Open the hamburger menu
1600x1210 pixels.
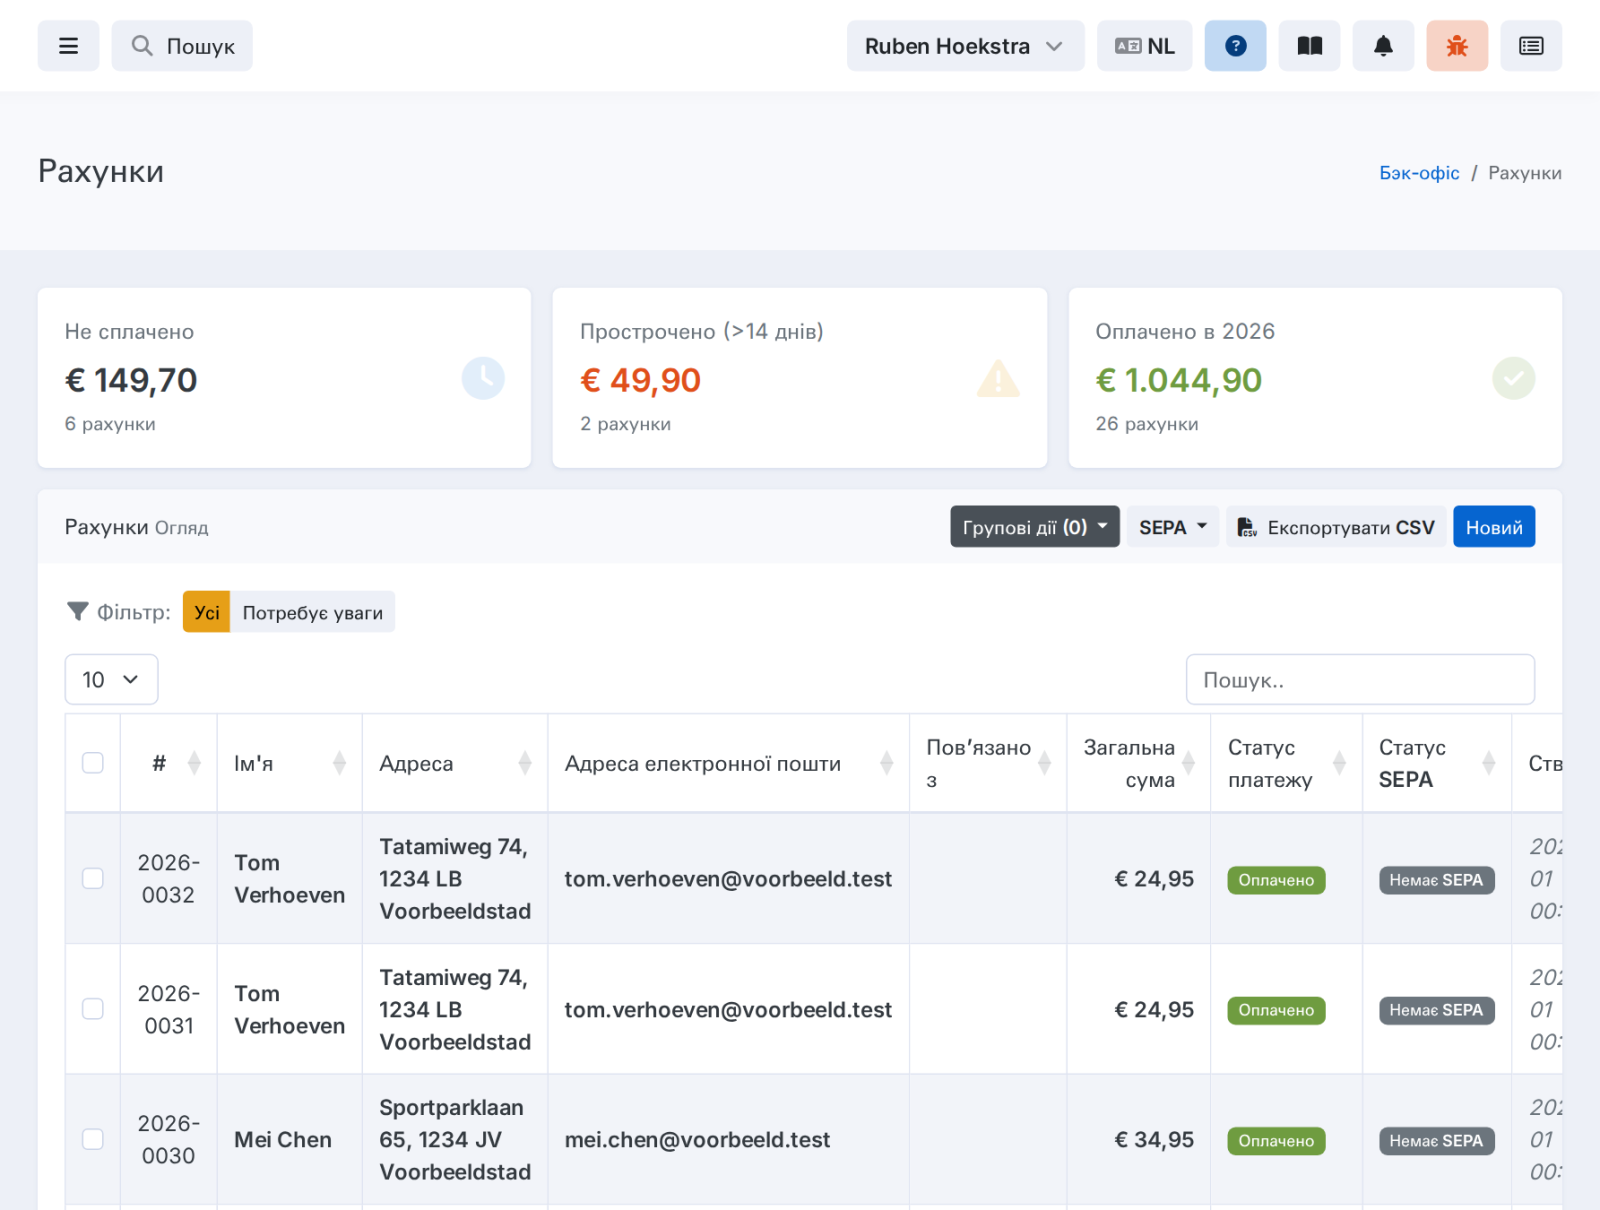[68, 46]
